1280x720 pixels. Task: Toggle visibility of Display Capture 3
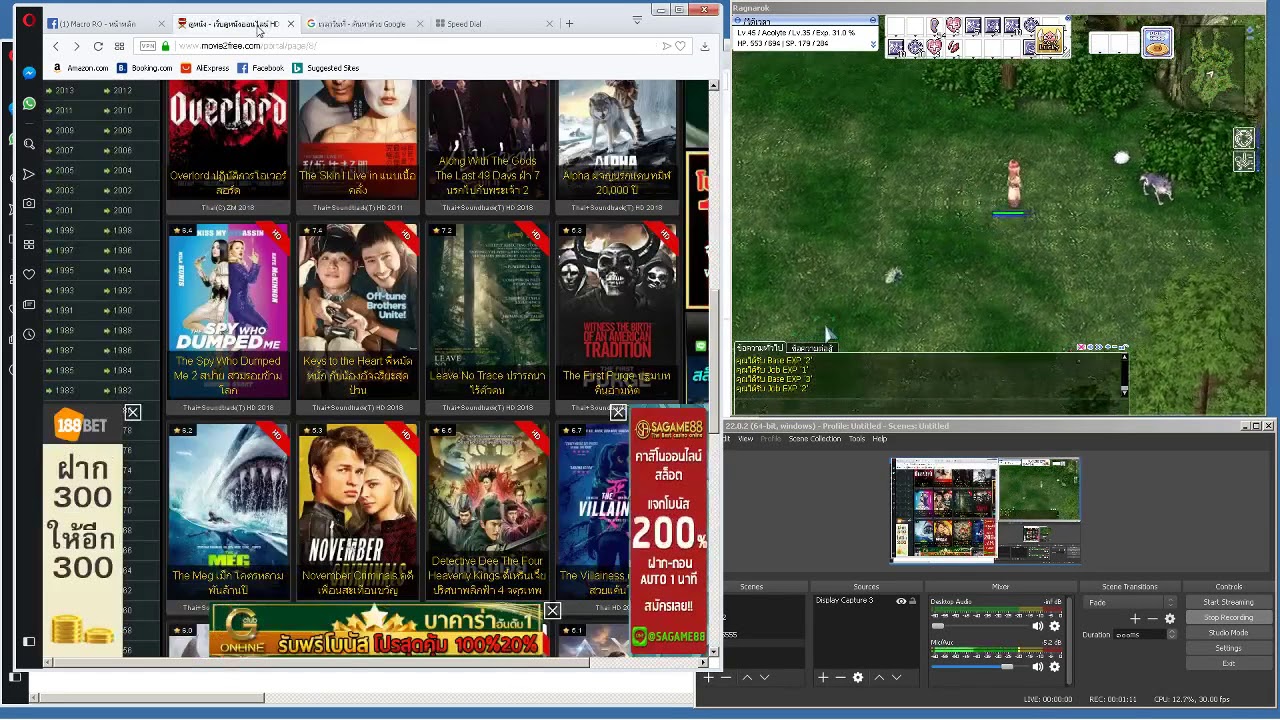click(x=901, y=601)
